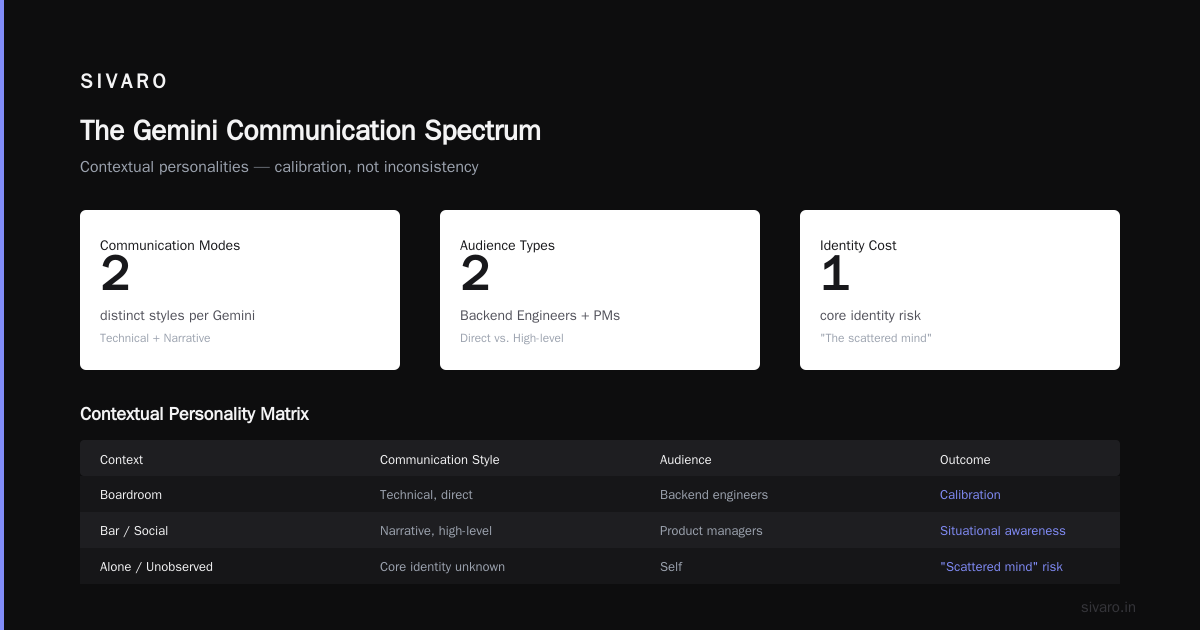Viewport: 1200px width, 630px height.
Task: Select the 'Self' audience cell
Action: pyautogui.click(x=671, y=567)
